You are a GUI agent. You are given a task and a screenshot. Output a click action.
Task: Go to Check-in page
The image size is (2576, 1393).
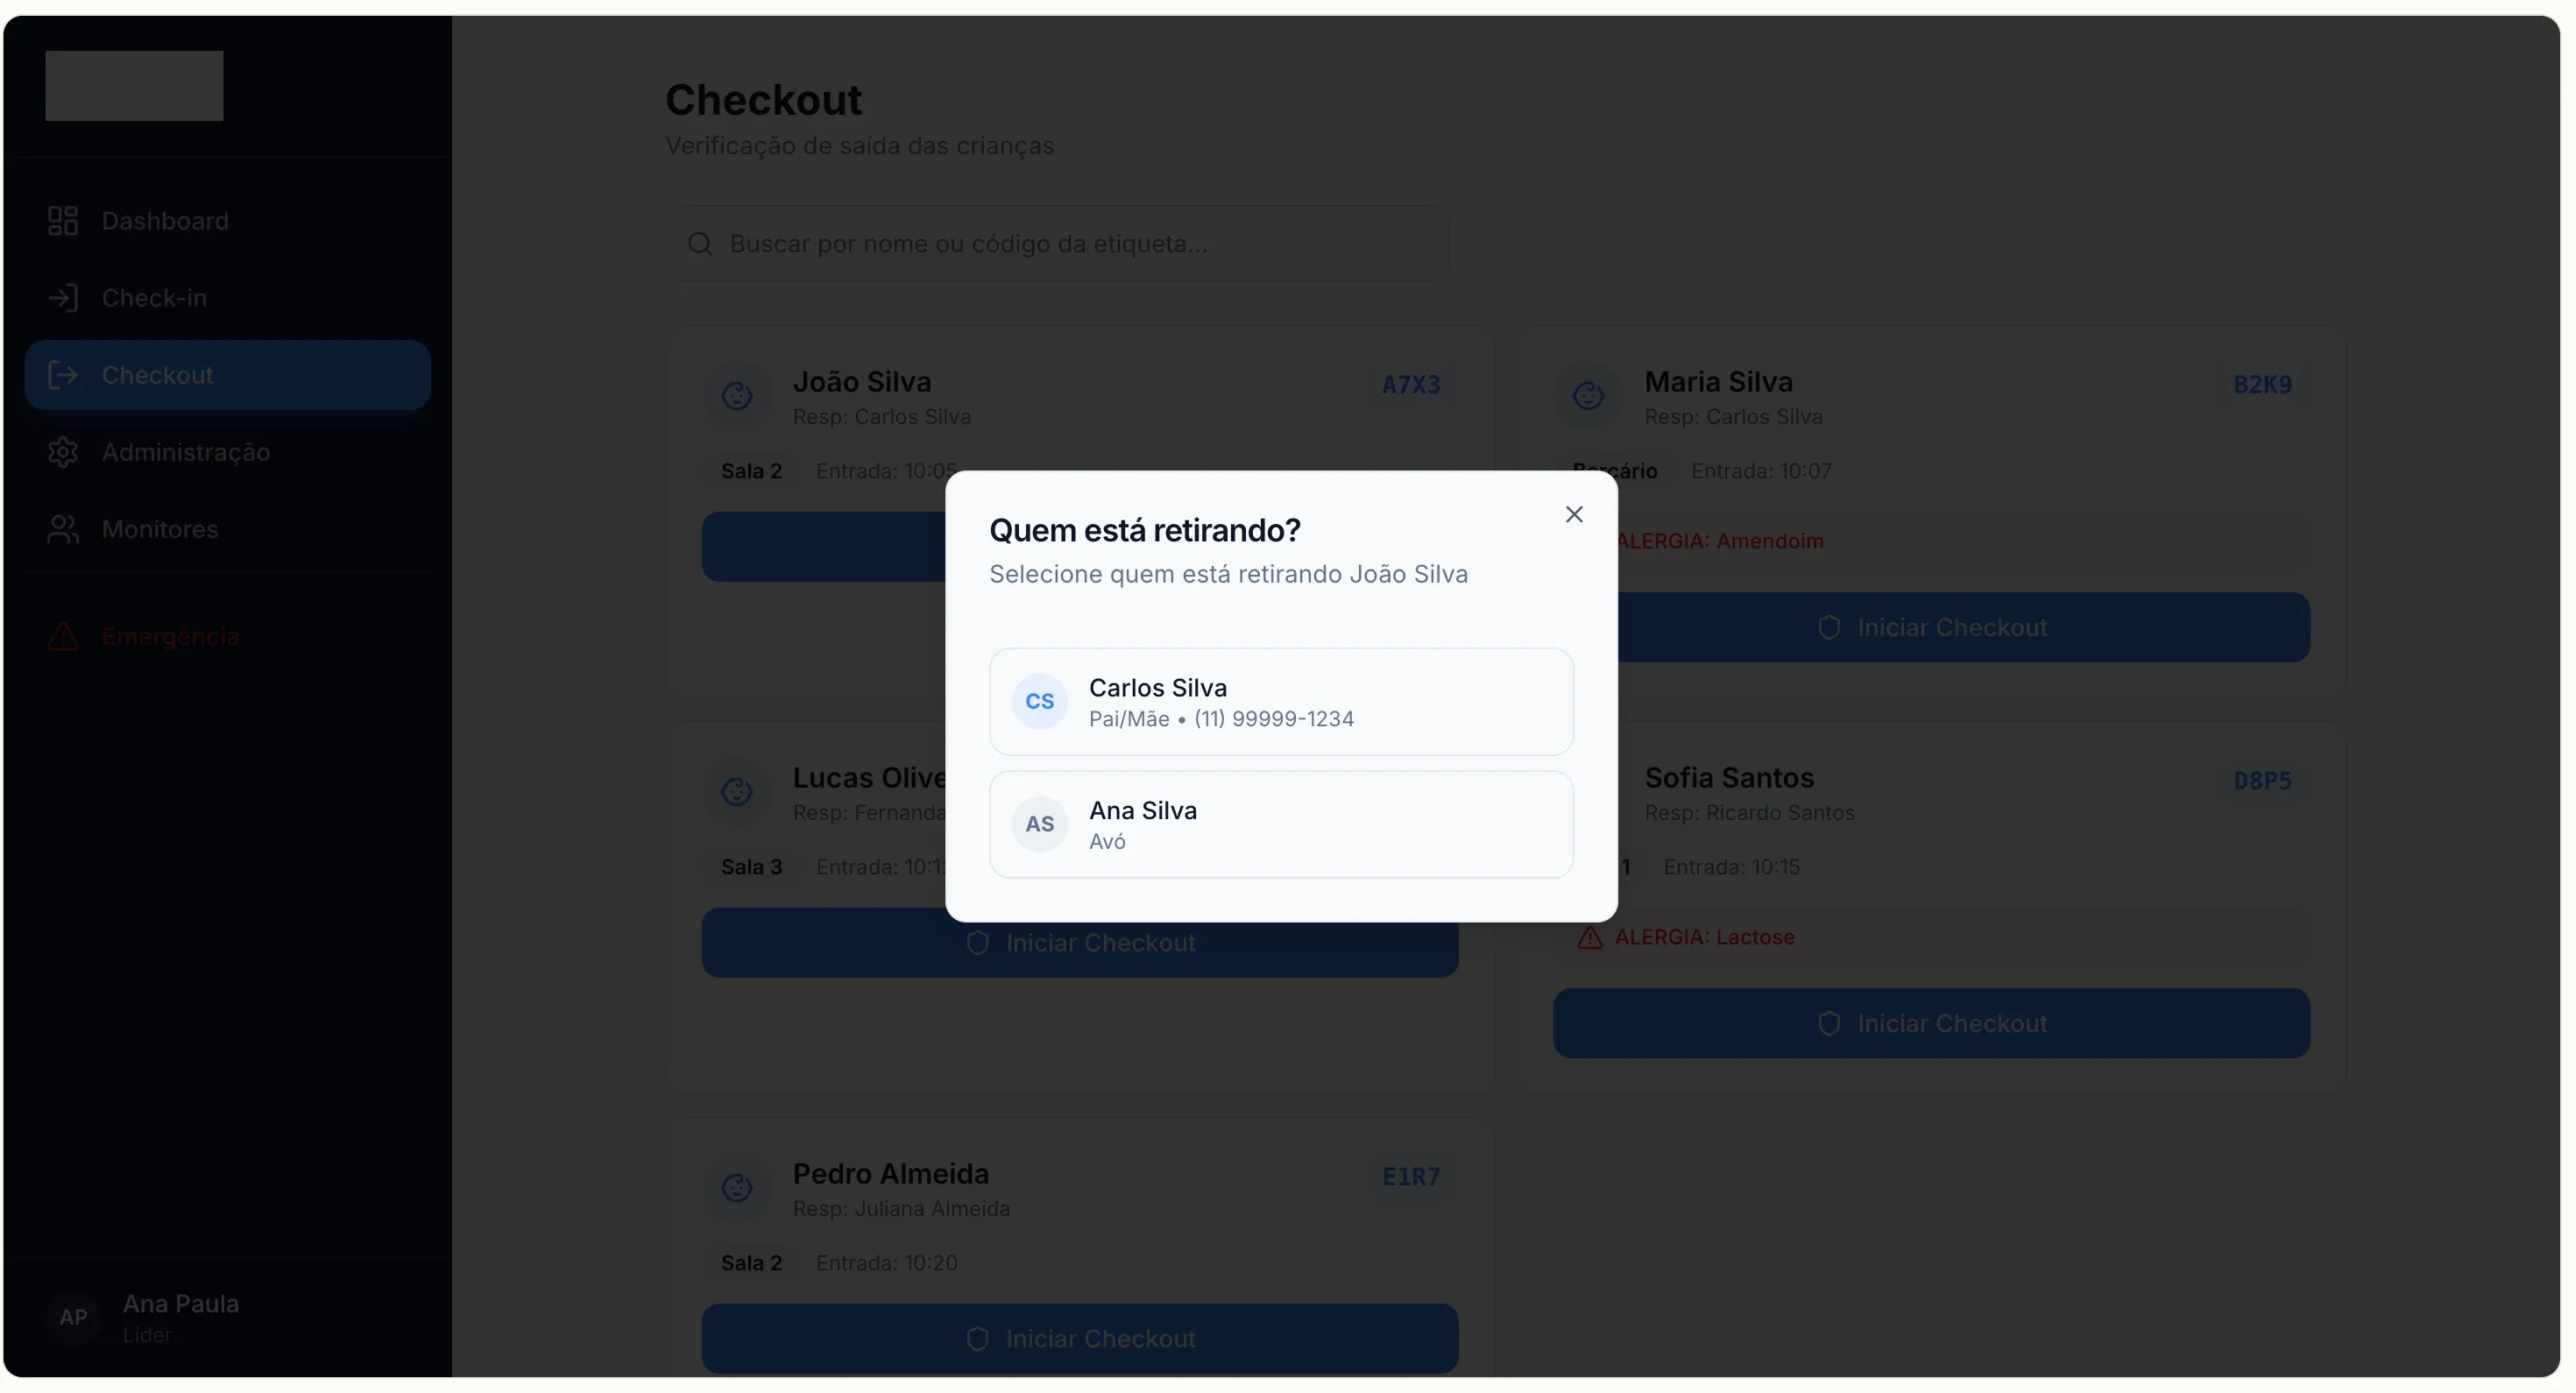click(154, 298)
